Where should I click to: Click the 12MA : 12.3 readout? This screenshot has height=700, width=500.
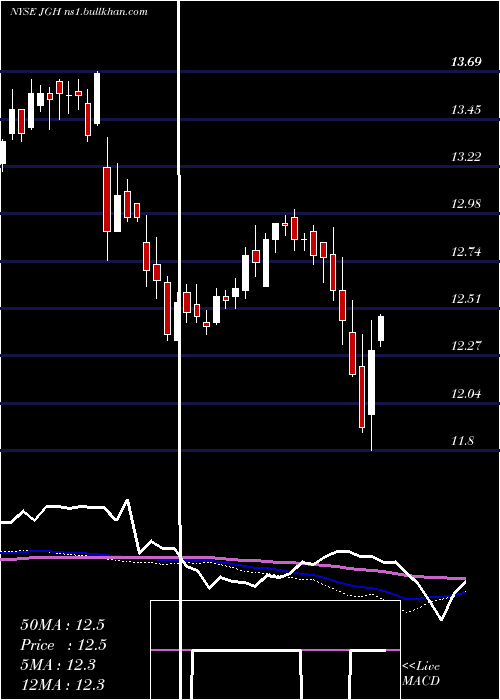click(x=62, y=685)
